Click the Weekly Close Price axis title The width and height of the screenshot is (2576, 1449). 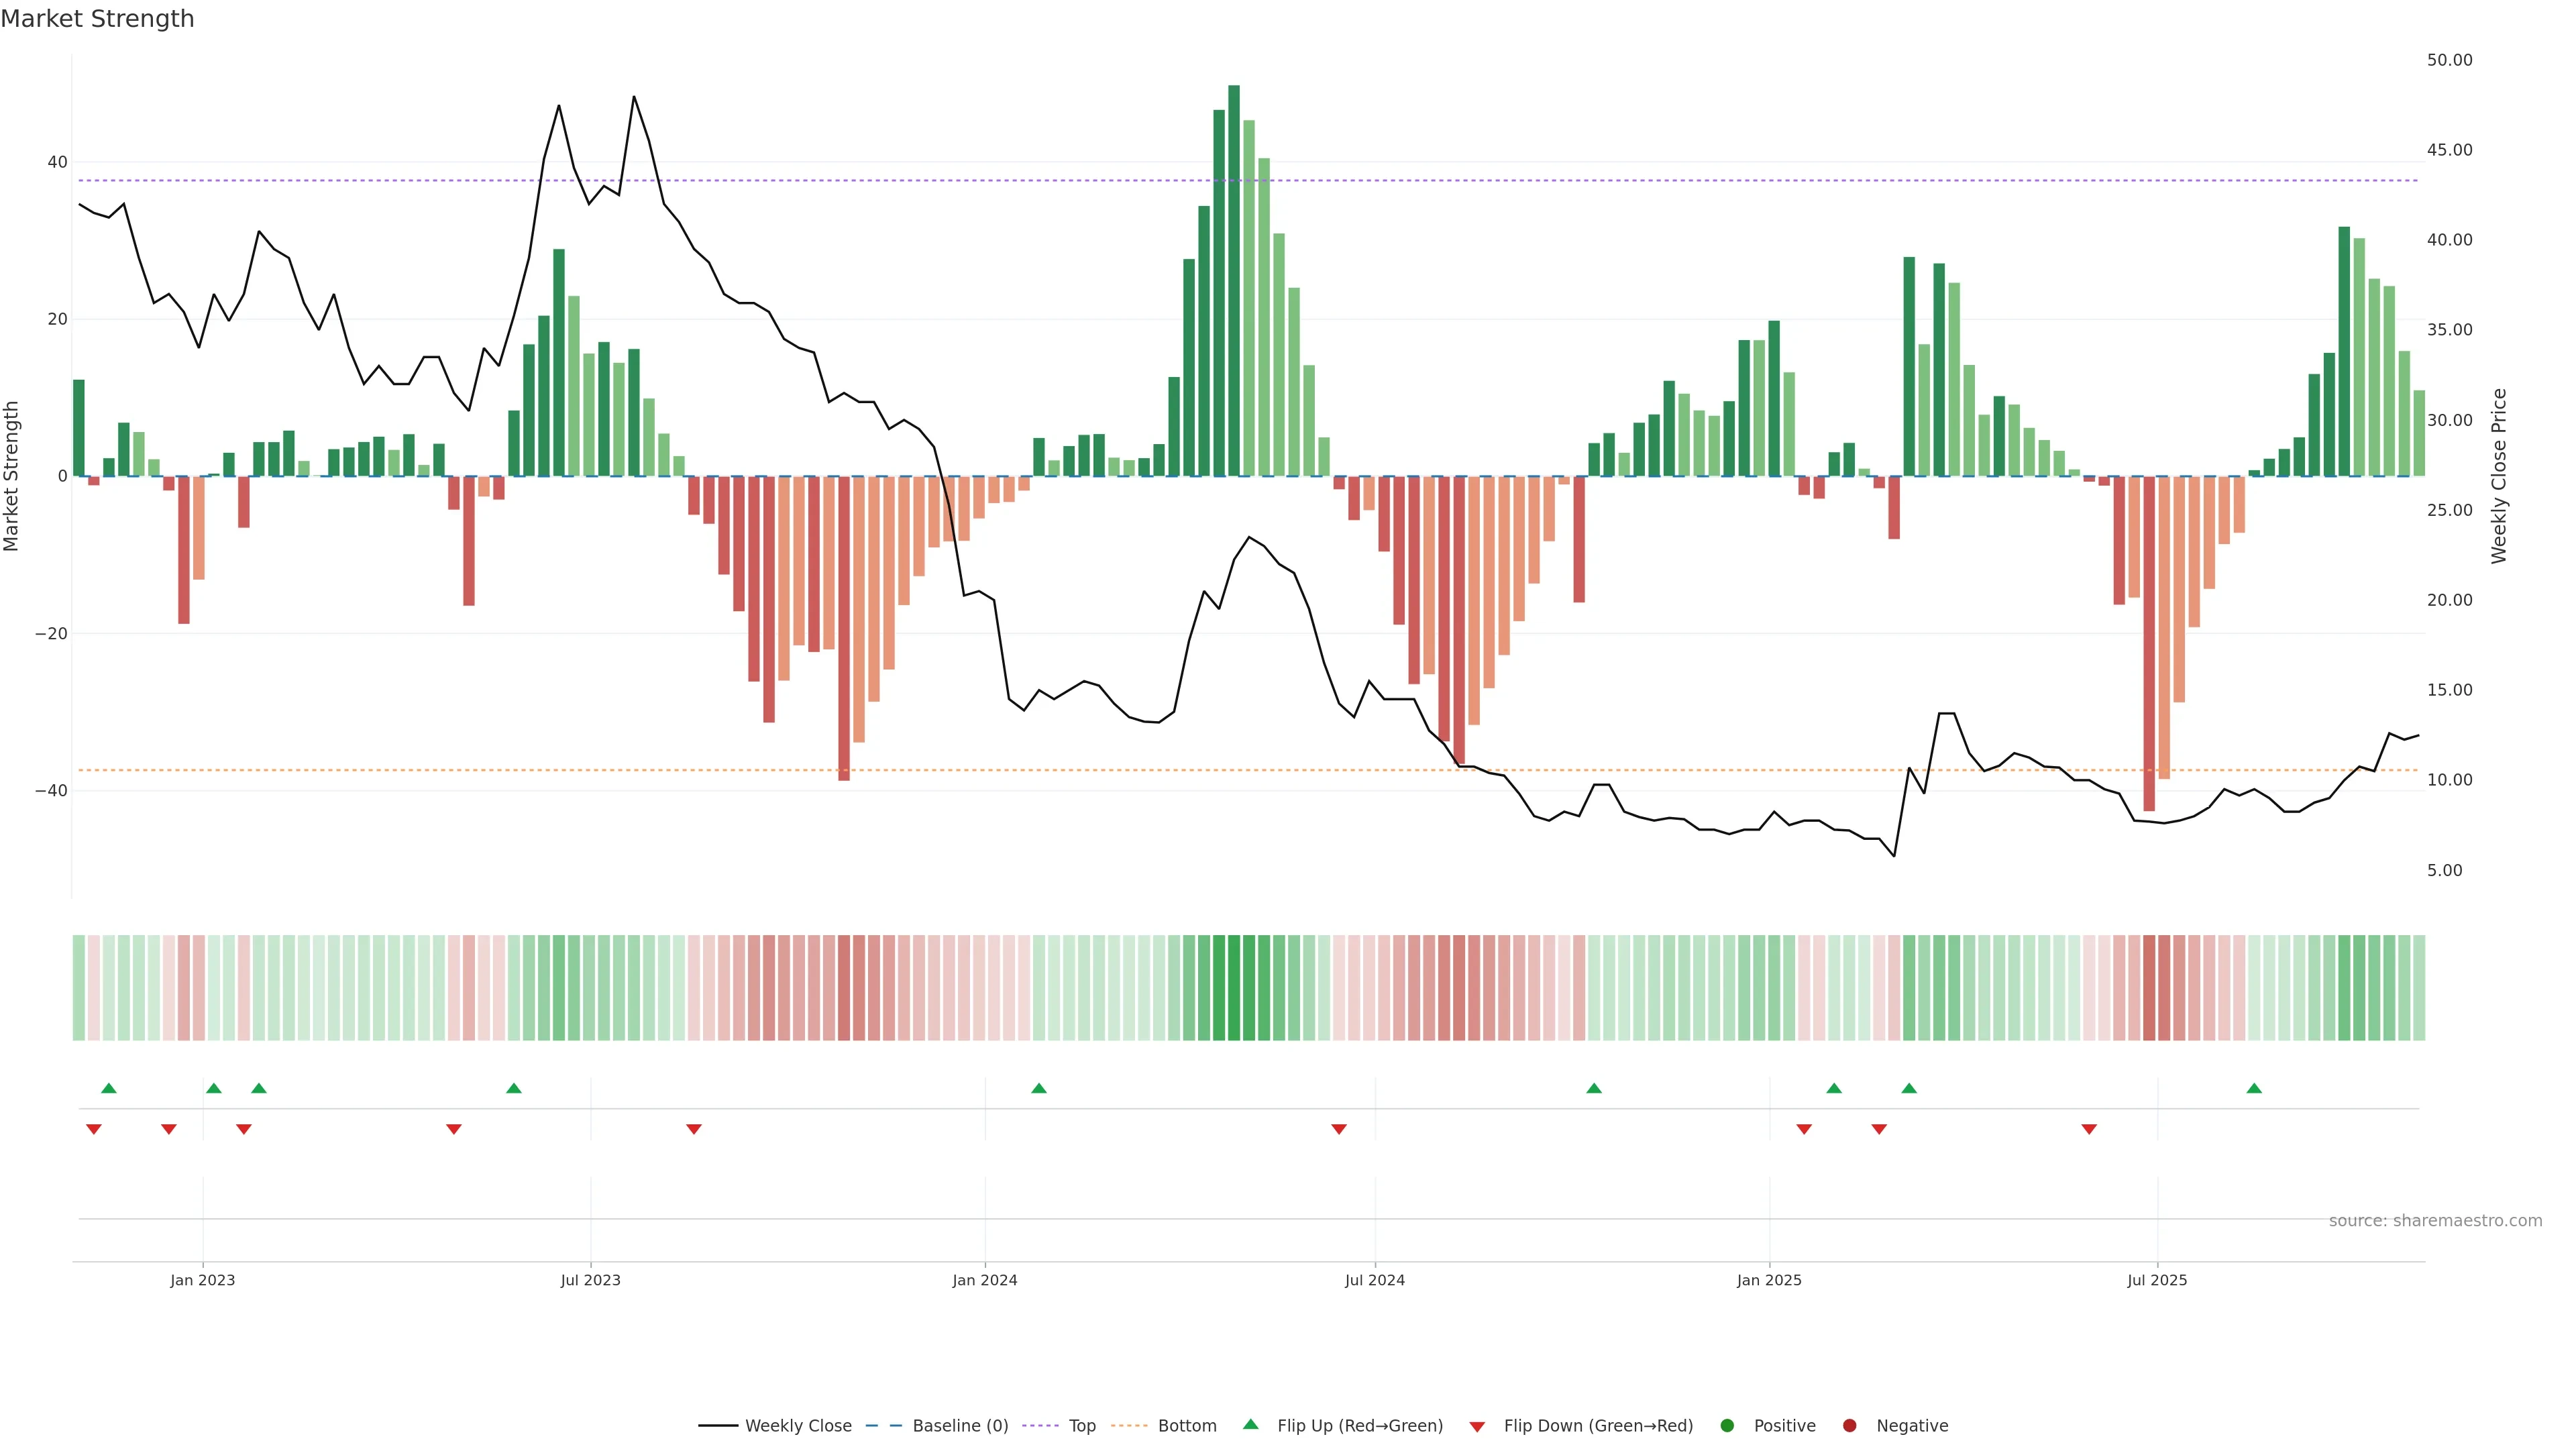tap(2499, 476)
